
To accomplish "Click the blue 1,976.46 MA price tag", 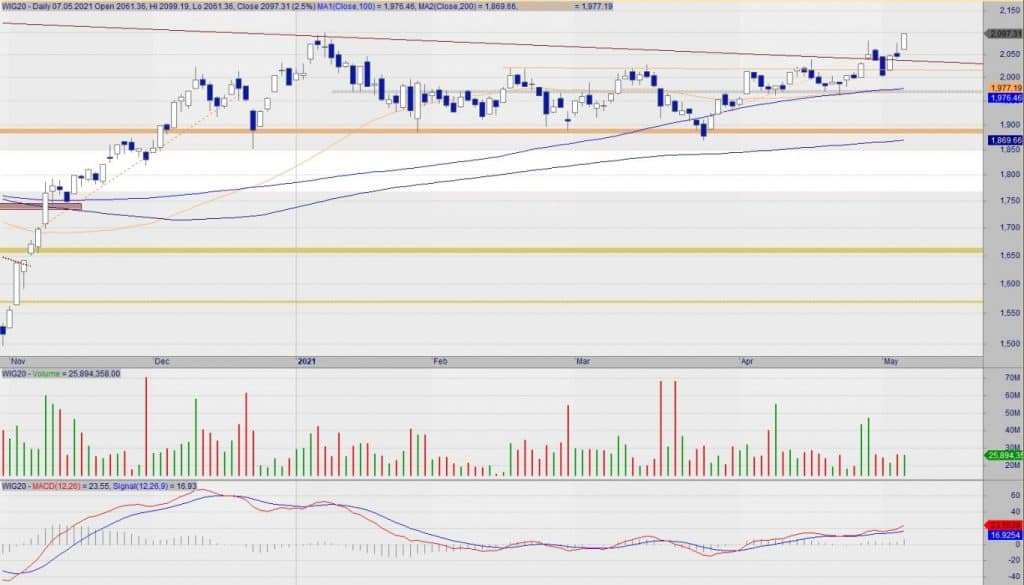I will tap(1003, 99).
